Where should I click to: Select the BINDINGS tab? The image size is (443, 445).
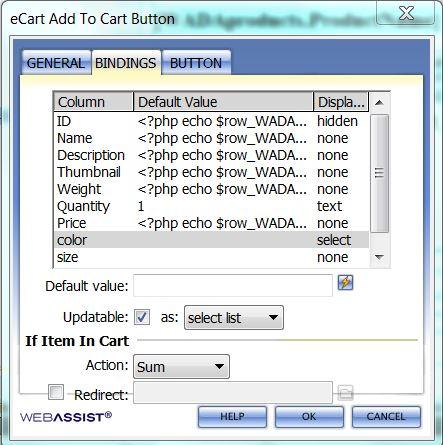(126, 63)
